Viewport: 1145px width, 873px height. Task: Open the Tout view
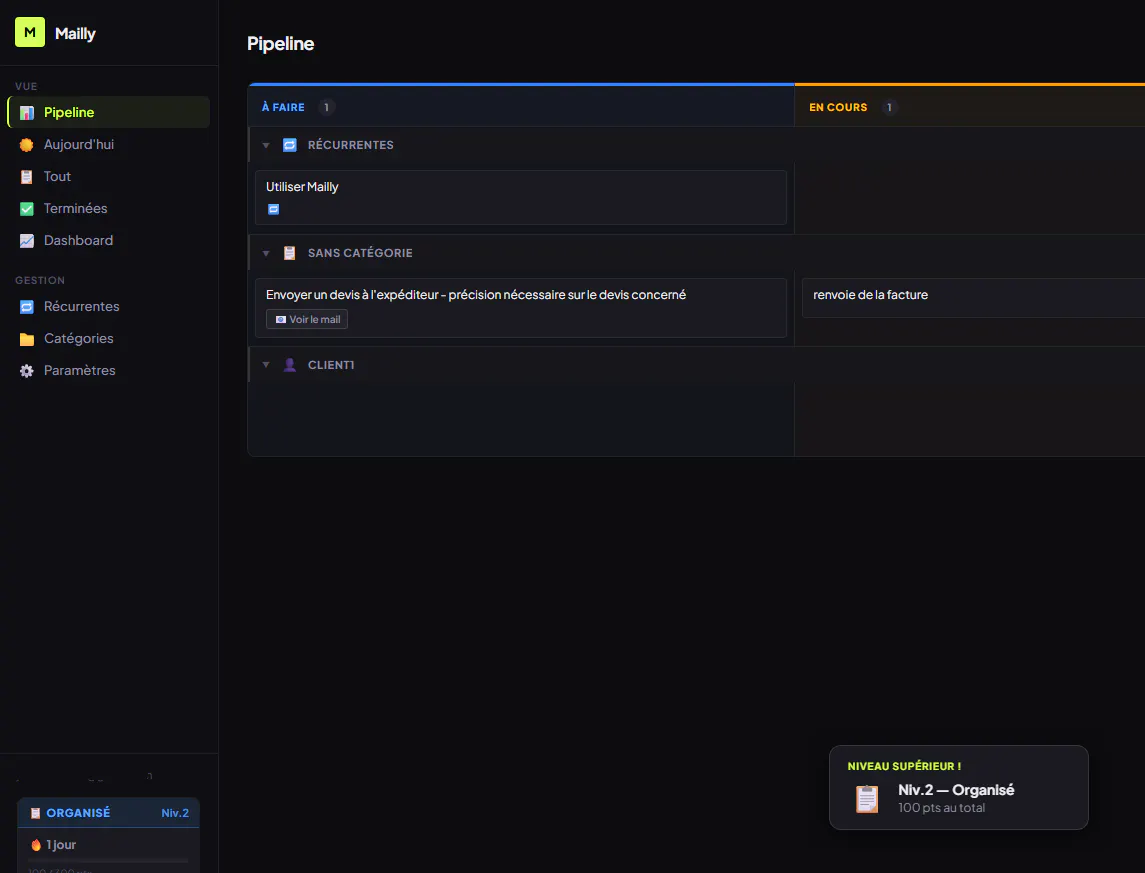pos(109,177)
